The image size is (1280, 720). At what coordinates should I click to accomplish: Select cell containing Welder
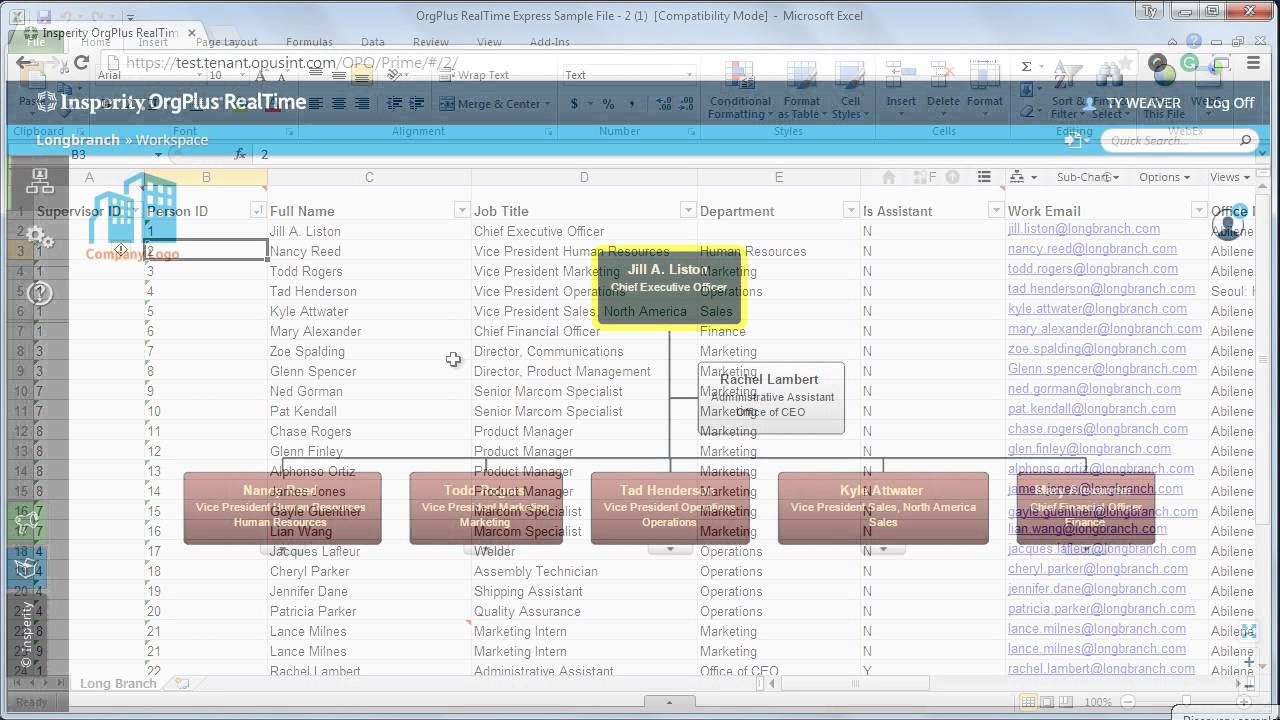coord(584,551)
